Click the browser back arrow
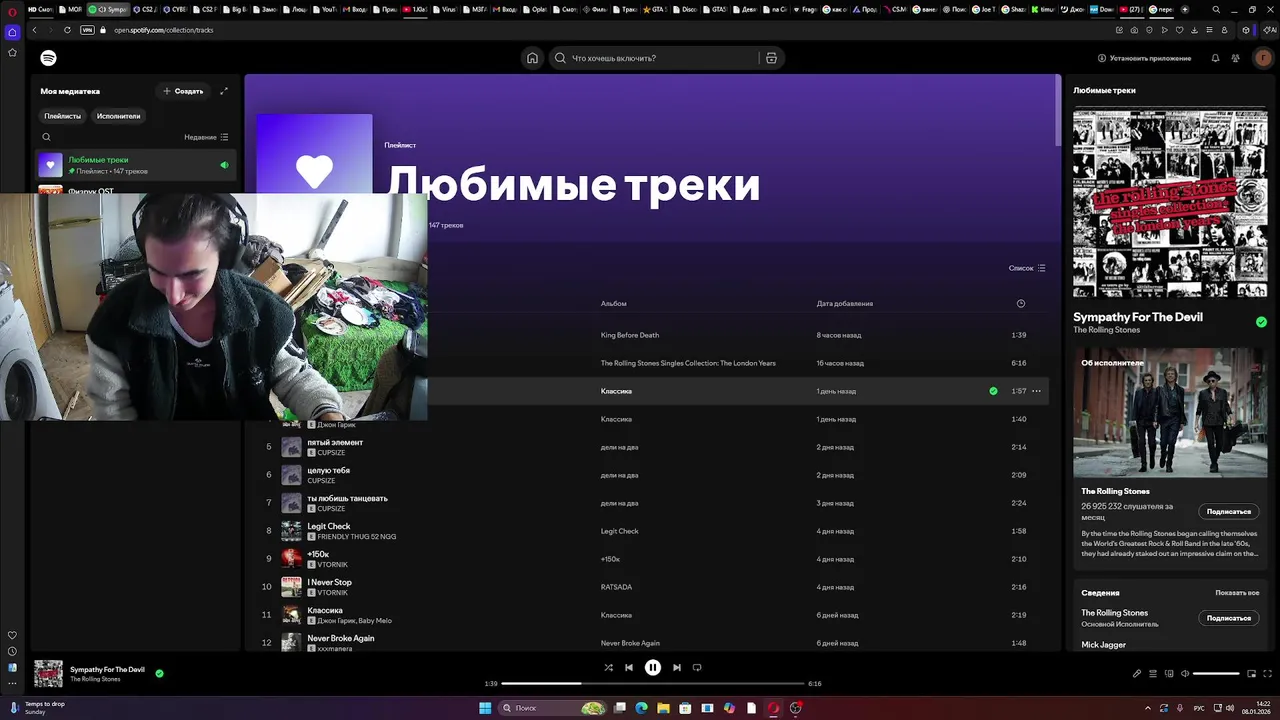 click(34, 30)
